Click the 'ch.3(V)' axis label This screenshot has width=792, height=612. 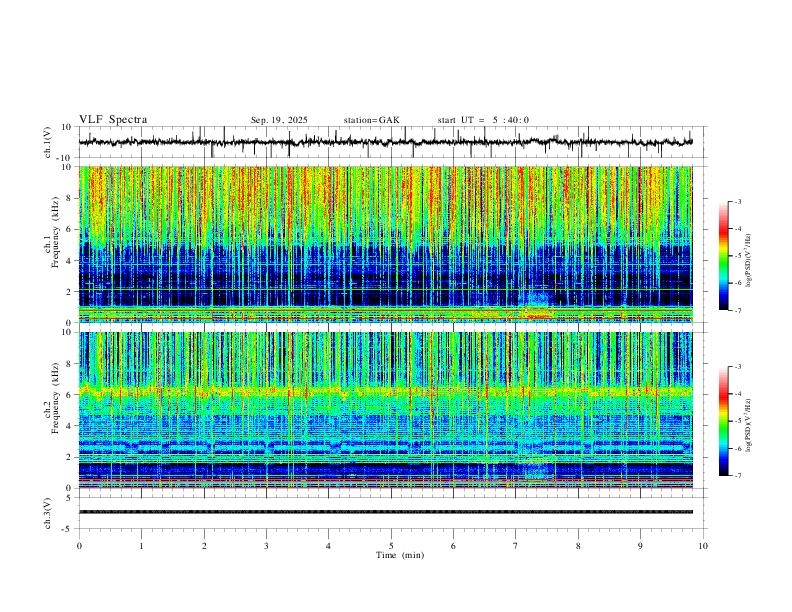point(48,514)
